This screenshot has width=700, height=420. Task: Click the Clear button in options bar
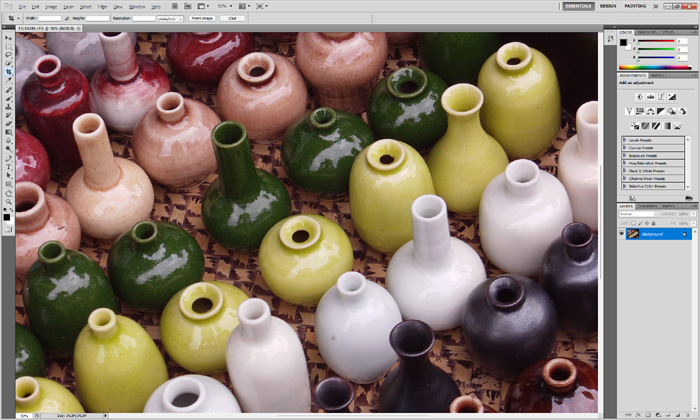click(x=233, y=18)
